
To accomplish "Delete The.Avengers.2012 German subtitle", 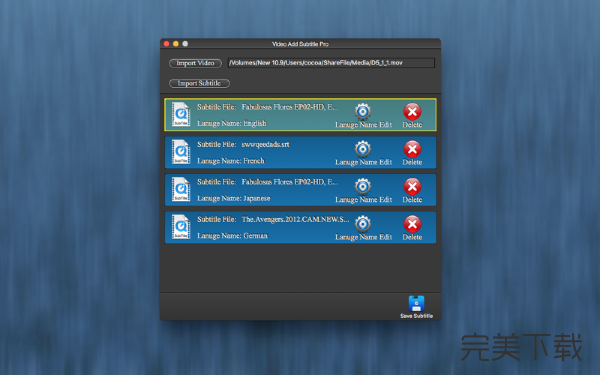I will tap(412, 224).
